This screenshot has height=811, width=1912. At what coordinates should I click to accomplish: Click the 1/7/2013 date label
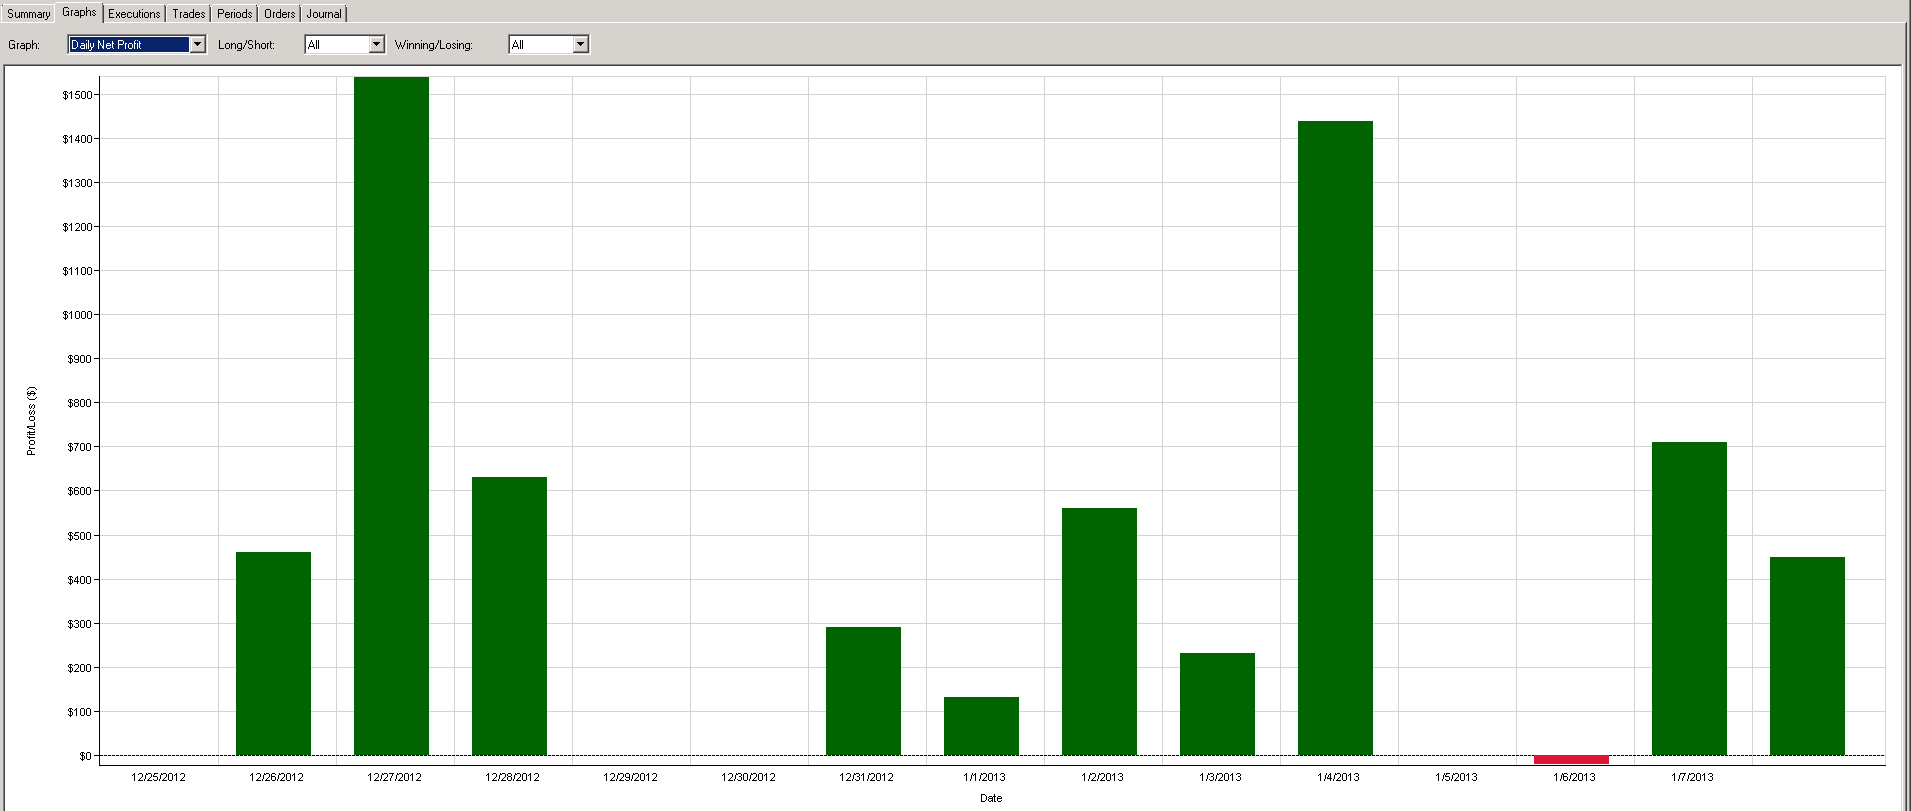click(x=1692, y=777)
